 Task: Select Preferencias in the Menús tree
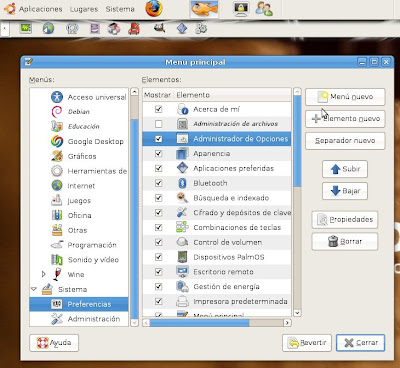coord(79,304)
